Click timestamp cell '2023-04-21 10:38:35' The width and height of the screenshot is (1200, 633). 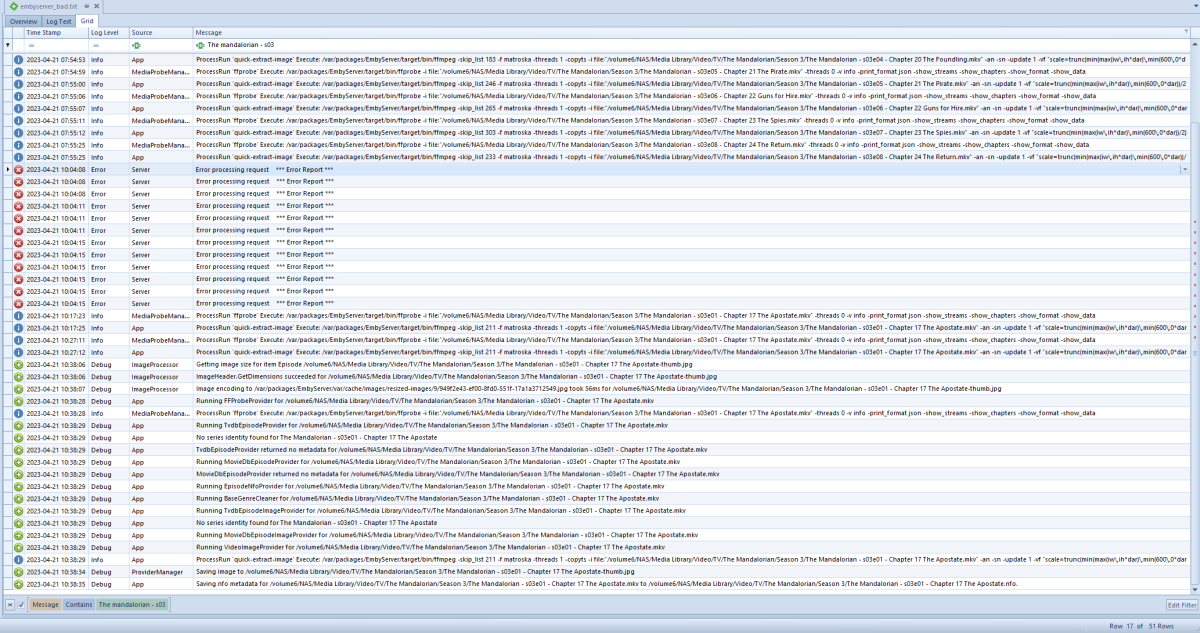pyautogui.click(x=56, y=583)
